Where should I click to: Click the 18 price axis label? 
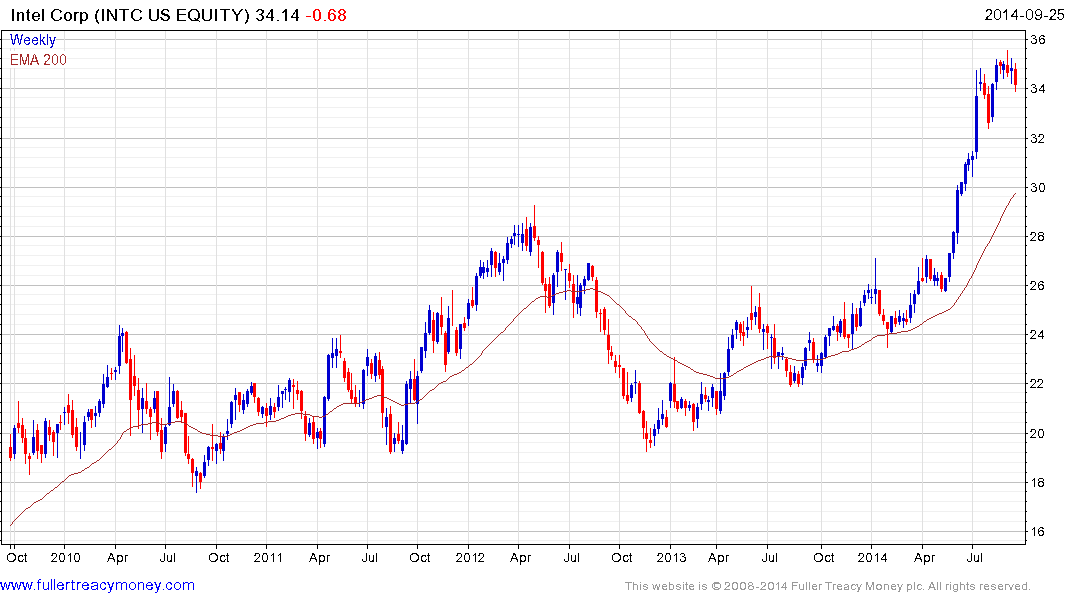pos(1038,482)
